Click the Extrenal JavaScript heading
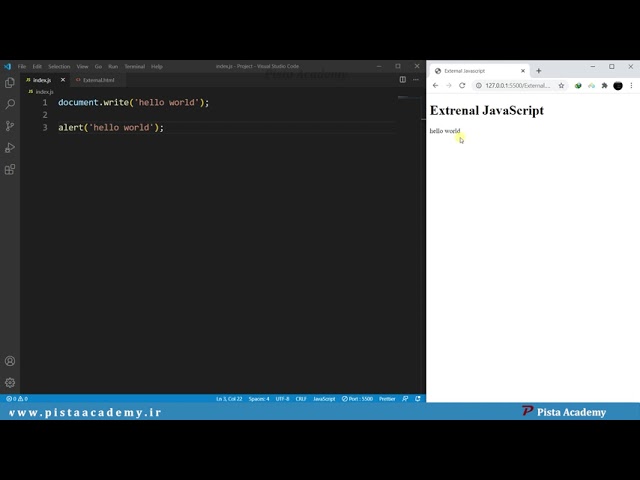640x480 pixels. click(487, 110)
